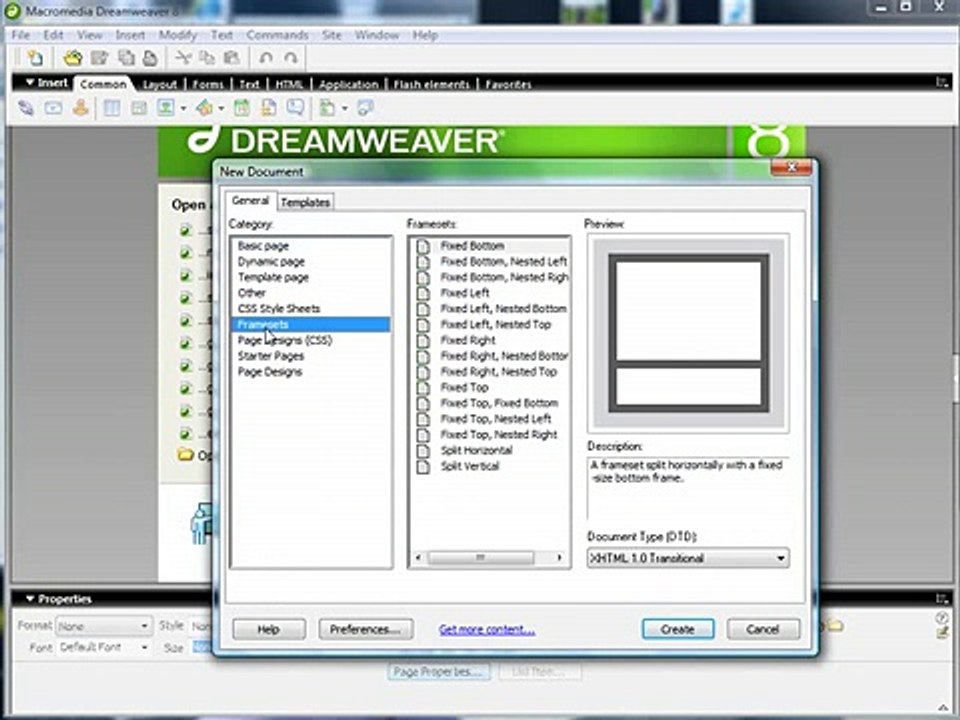This screenshot has height=720, width=960.
Task: Click the Framesets list right scroll arrow
Action: (559, 557)
